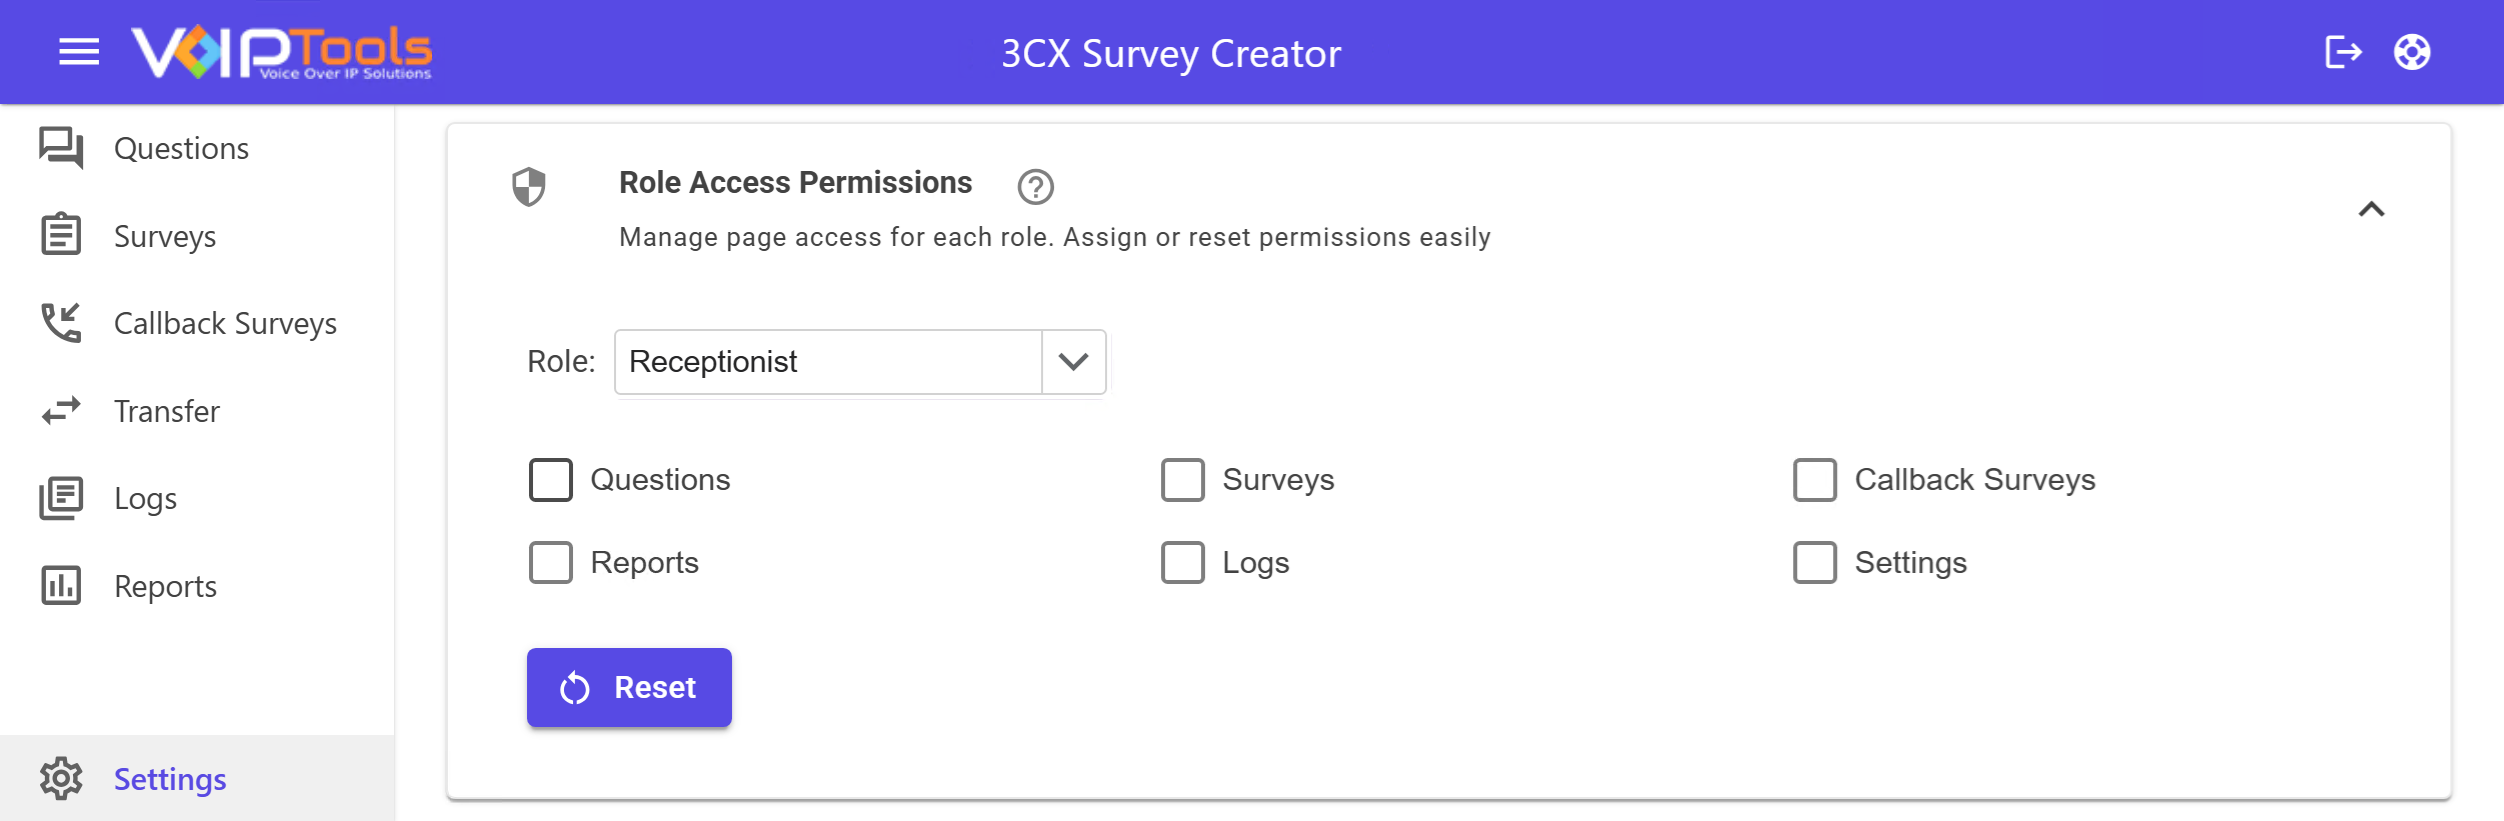Click the help question mark icon

(1035, 187)
